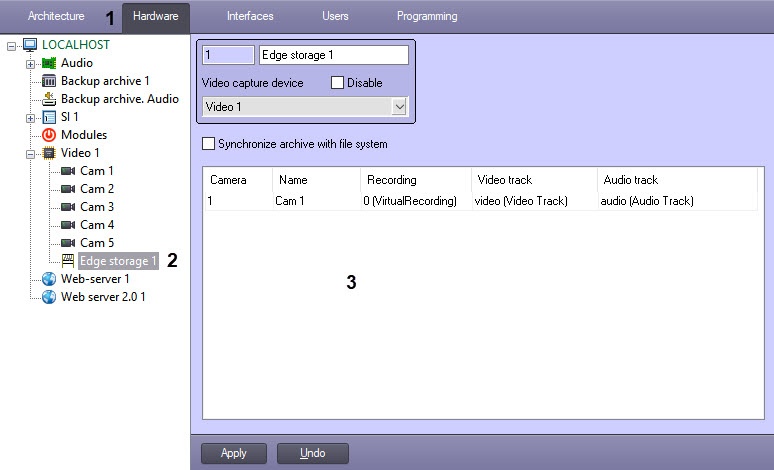
Task: Select the Cam 3 camera icon
Action: (x=68, y=207)
